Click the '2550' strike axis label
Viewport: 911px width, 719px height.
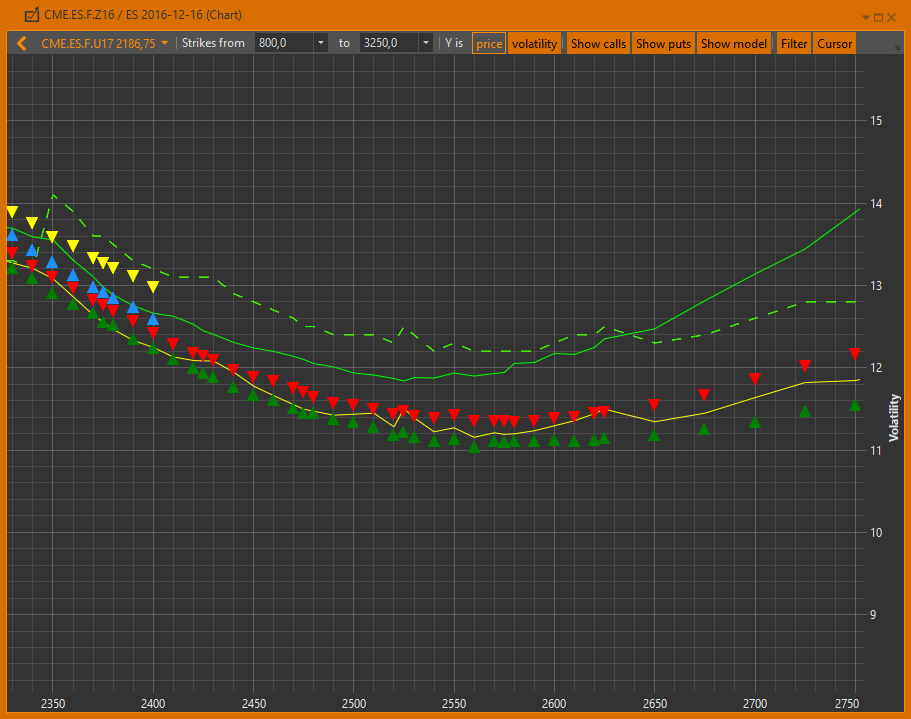coord(454,703)
